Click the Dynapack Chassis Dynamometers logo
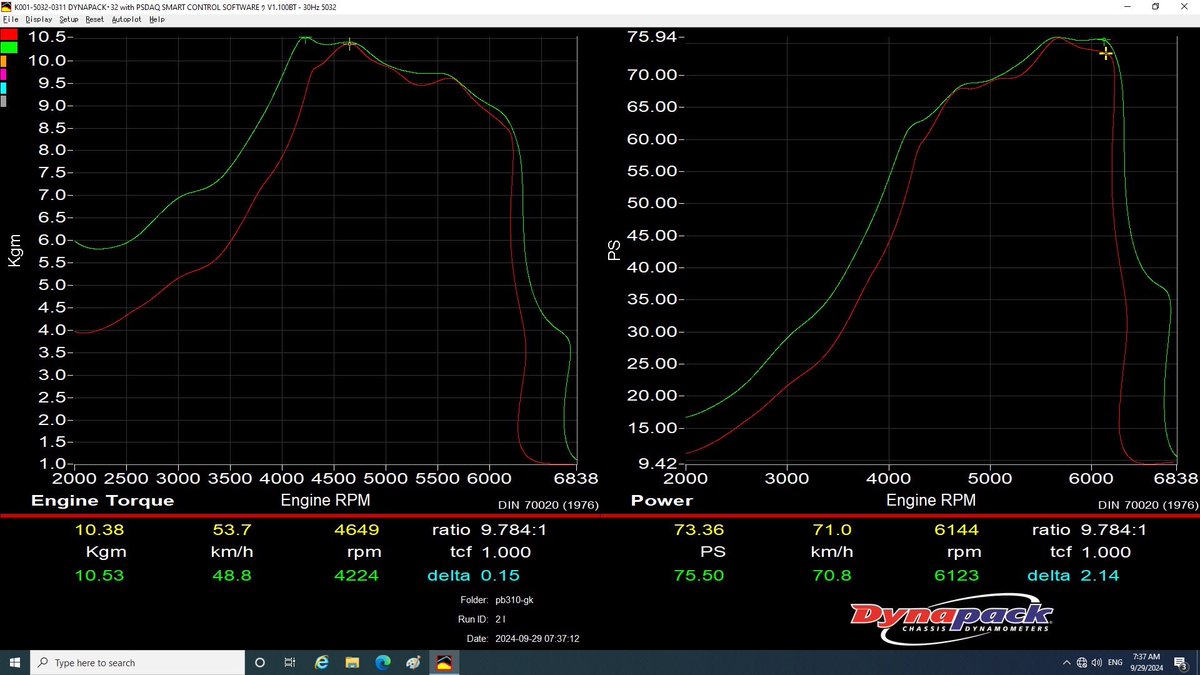The height and width of the screenshot is (675, 1200). (x=951, y=618)
